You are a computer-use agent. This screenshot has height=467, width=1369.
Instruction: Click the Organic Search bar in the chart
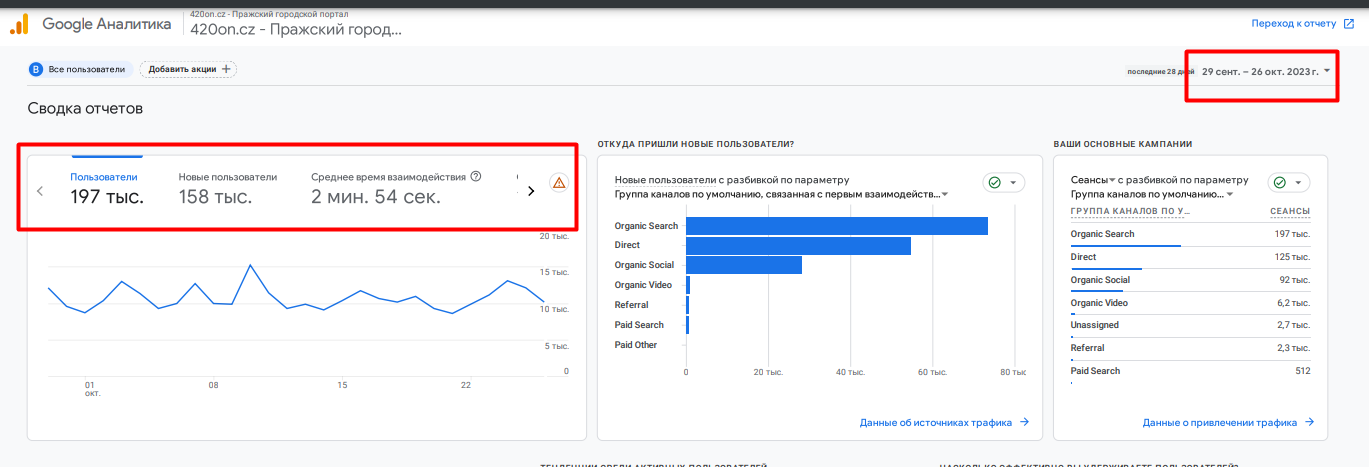837,226
